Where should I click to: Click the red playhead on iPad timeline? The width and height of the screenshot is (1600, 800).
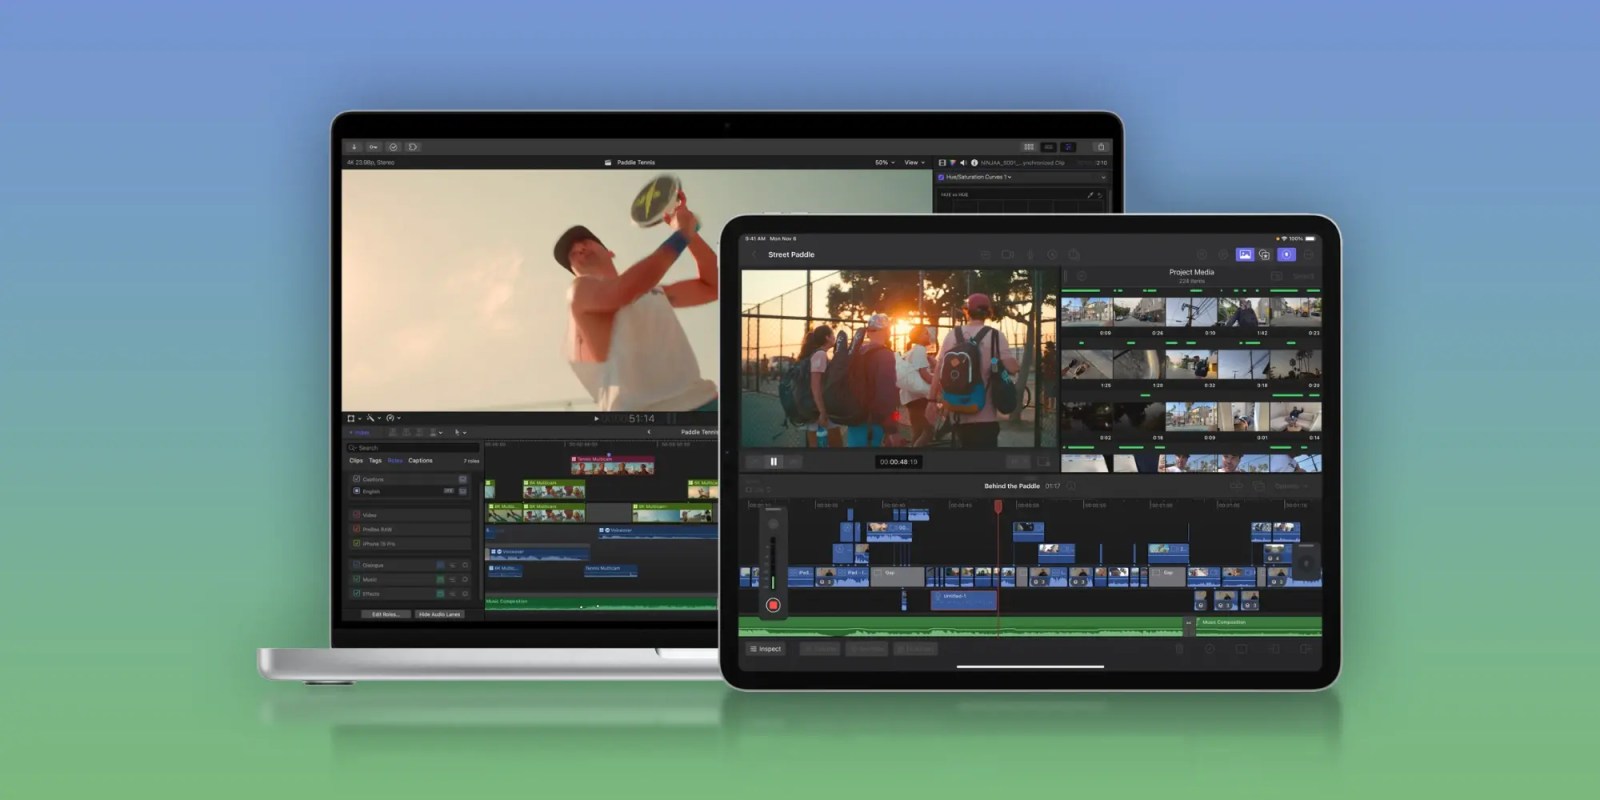pos(997,508)
